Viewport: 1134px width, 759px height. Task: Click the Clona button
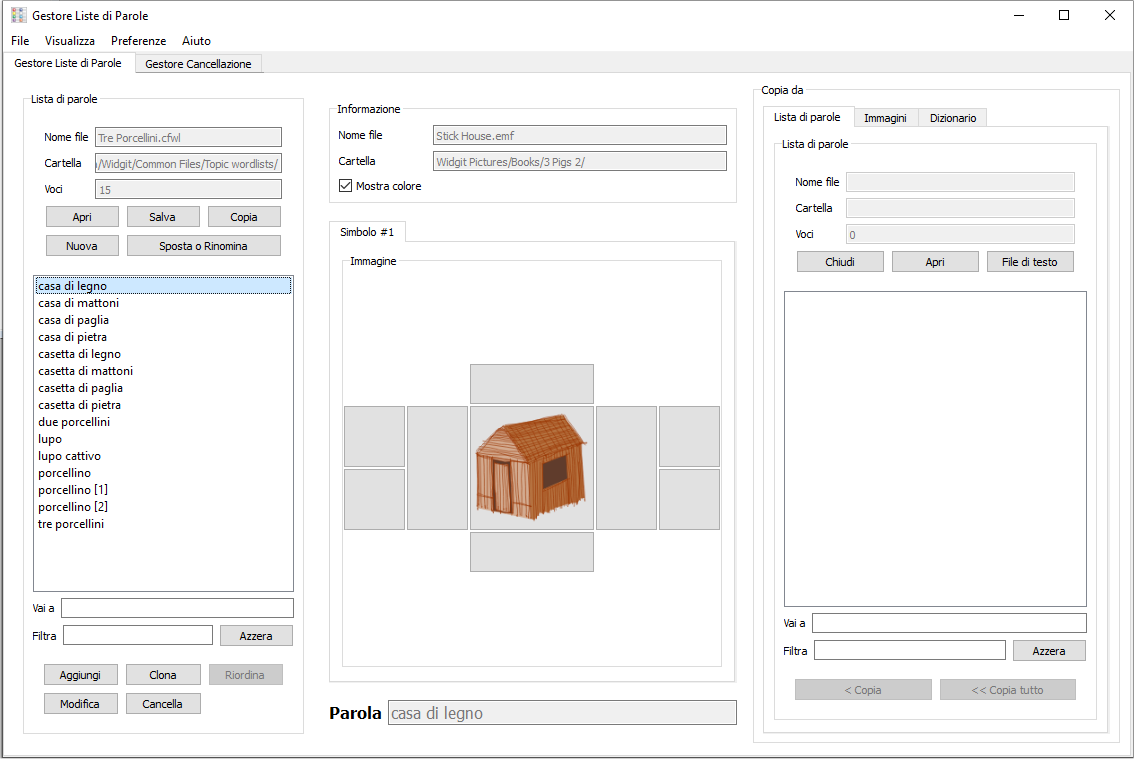point(163,675)
